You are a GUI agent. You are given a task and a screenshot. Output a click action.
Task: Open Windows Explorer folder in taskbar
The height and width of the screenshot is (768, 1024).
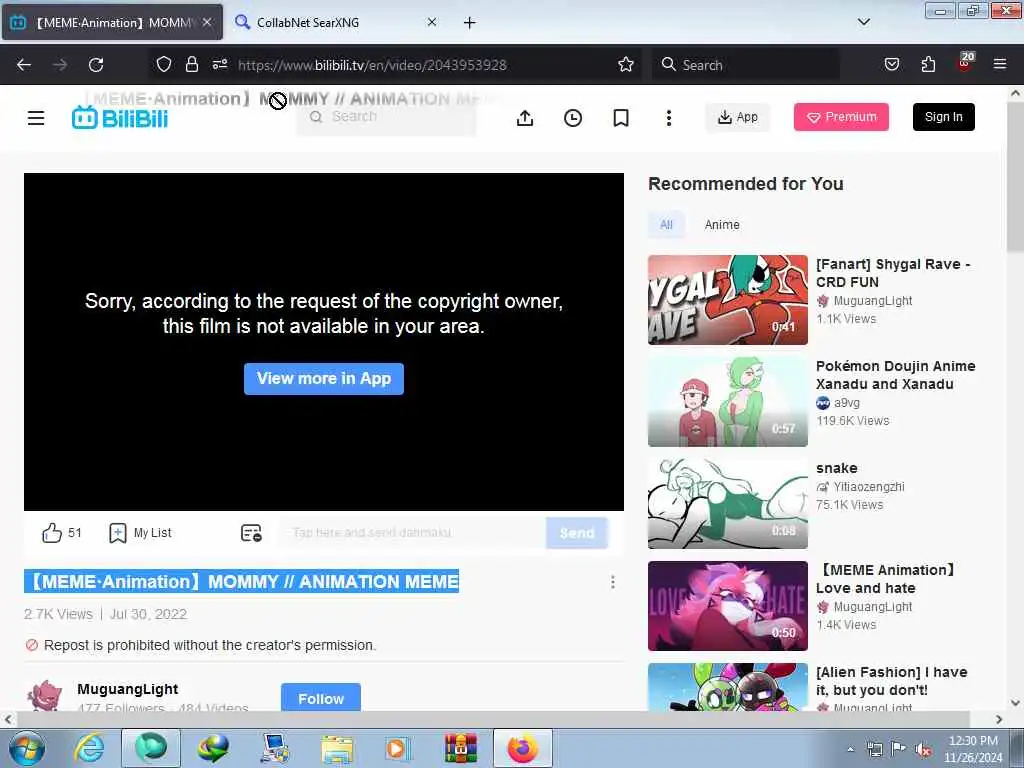pyautogui.click(x=337, y=748)
